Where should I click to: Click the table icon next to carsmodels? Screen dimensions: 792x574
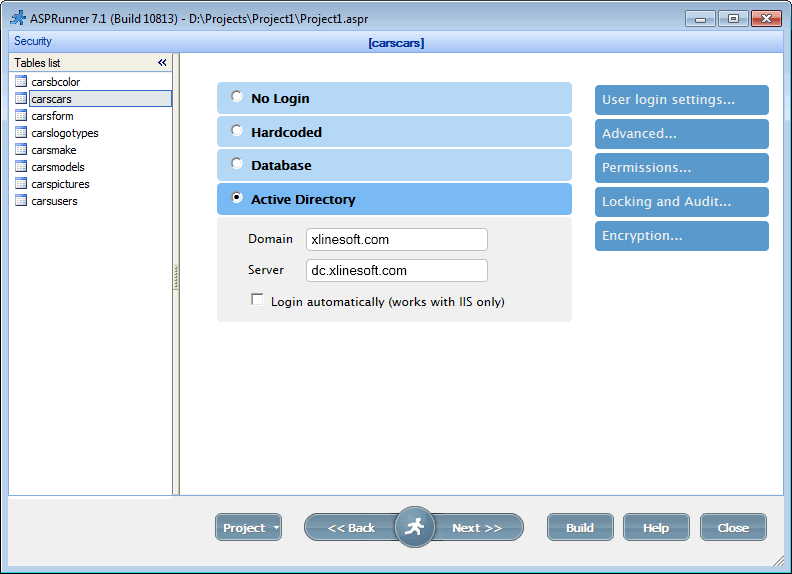(21, 167)
